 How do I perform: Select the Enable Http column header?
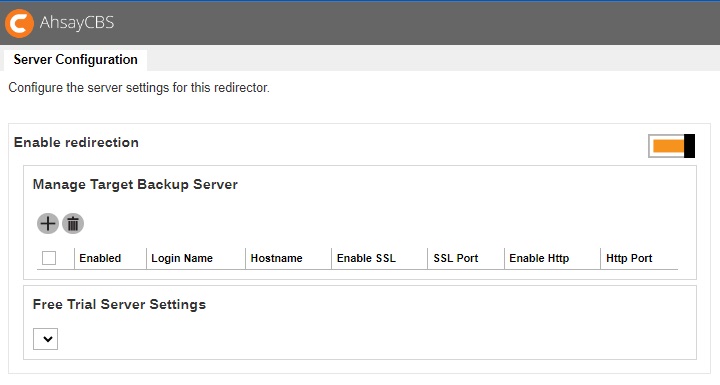coord(539,258)
